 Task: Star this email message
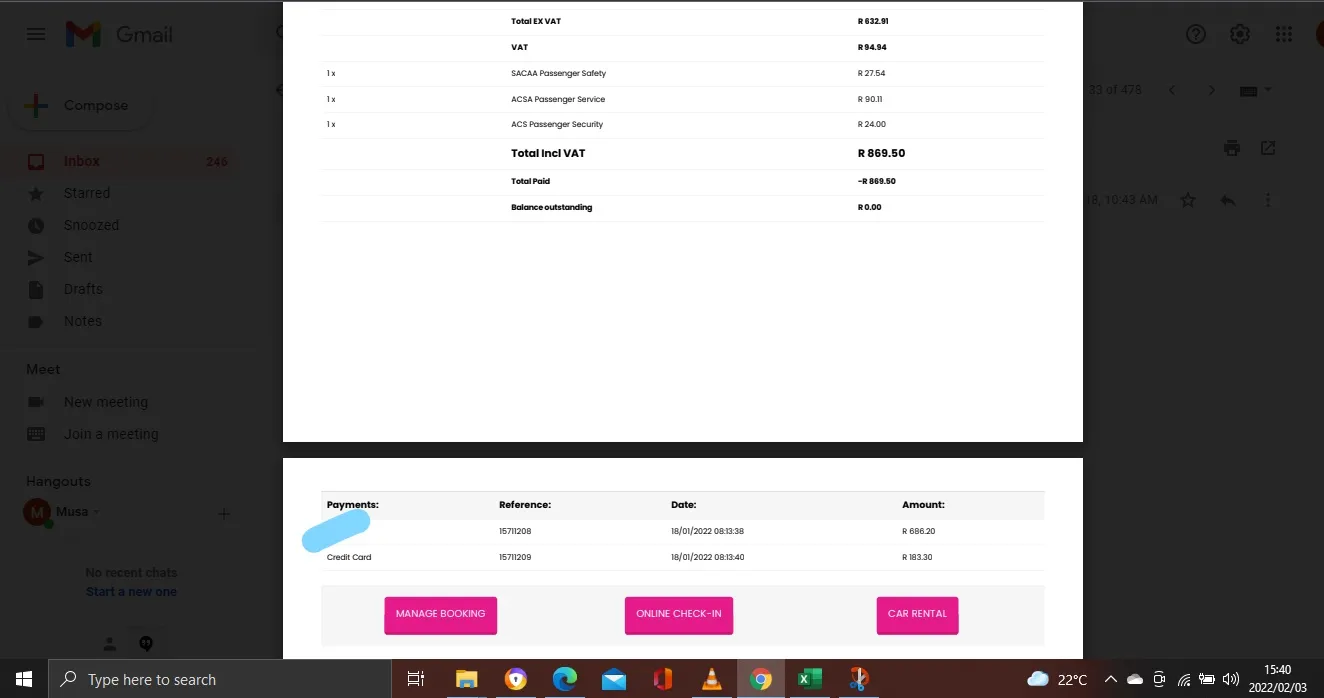(1188, 200)
